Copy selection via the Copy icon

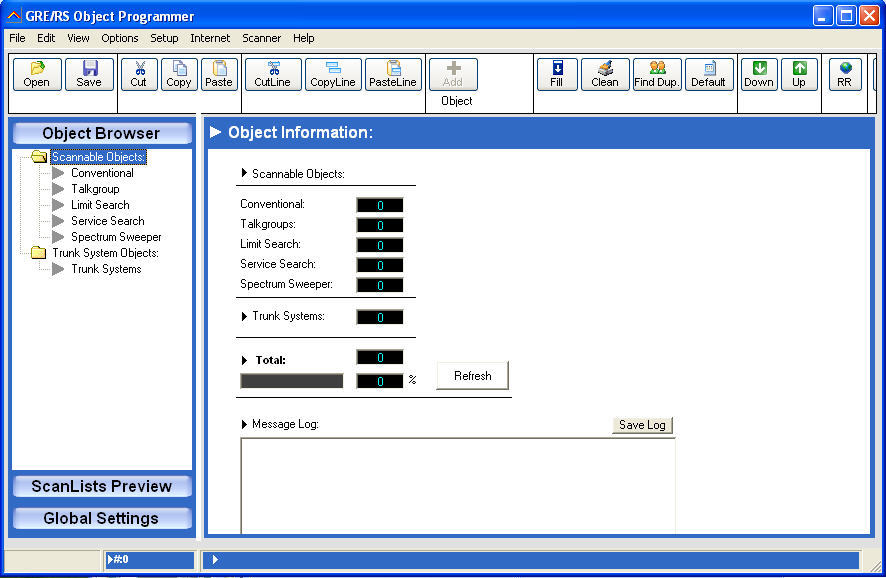pyautogui.click(x=179, y=74)
